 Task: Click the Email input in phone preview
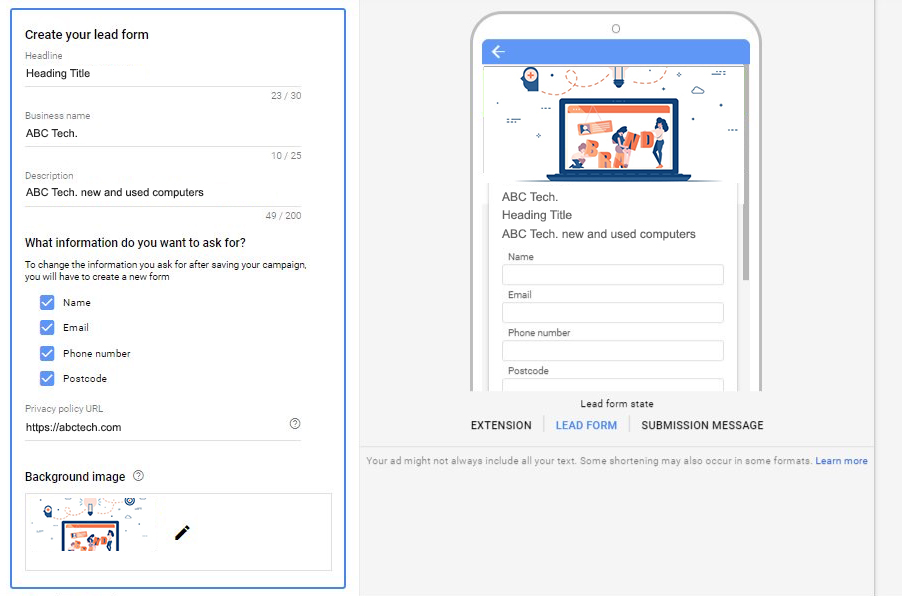coord(613,313)
